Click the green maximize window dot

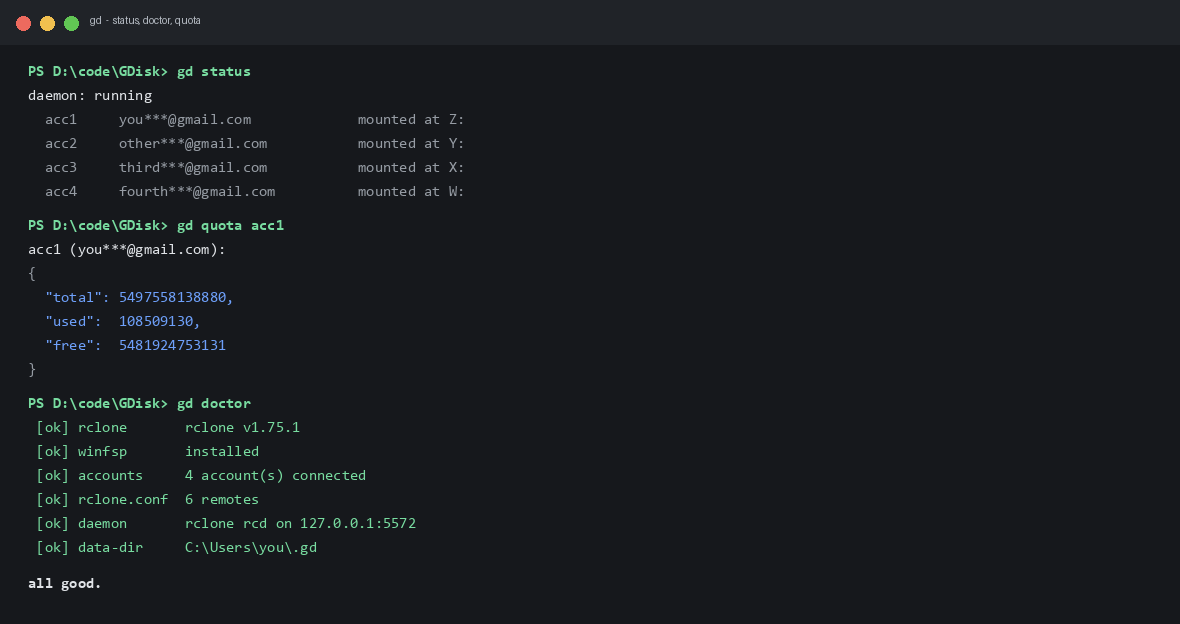point(71,23)
